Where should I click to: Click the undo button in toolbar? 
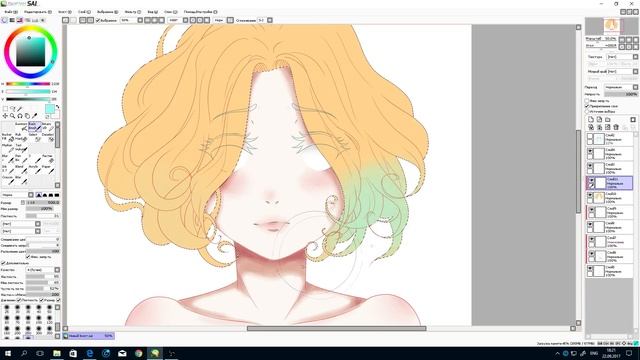[x=65, y=20]
